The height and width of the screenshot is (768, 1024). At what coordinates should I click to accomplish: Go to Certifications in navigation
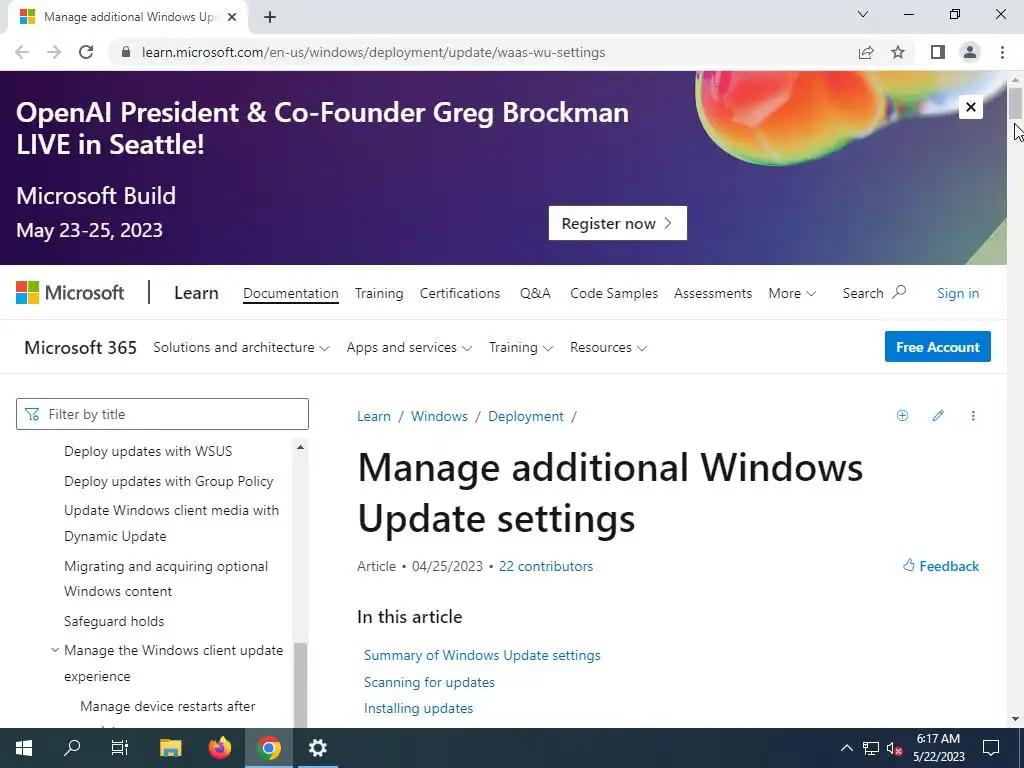tap(460, 293)
